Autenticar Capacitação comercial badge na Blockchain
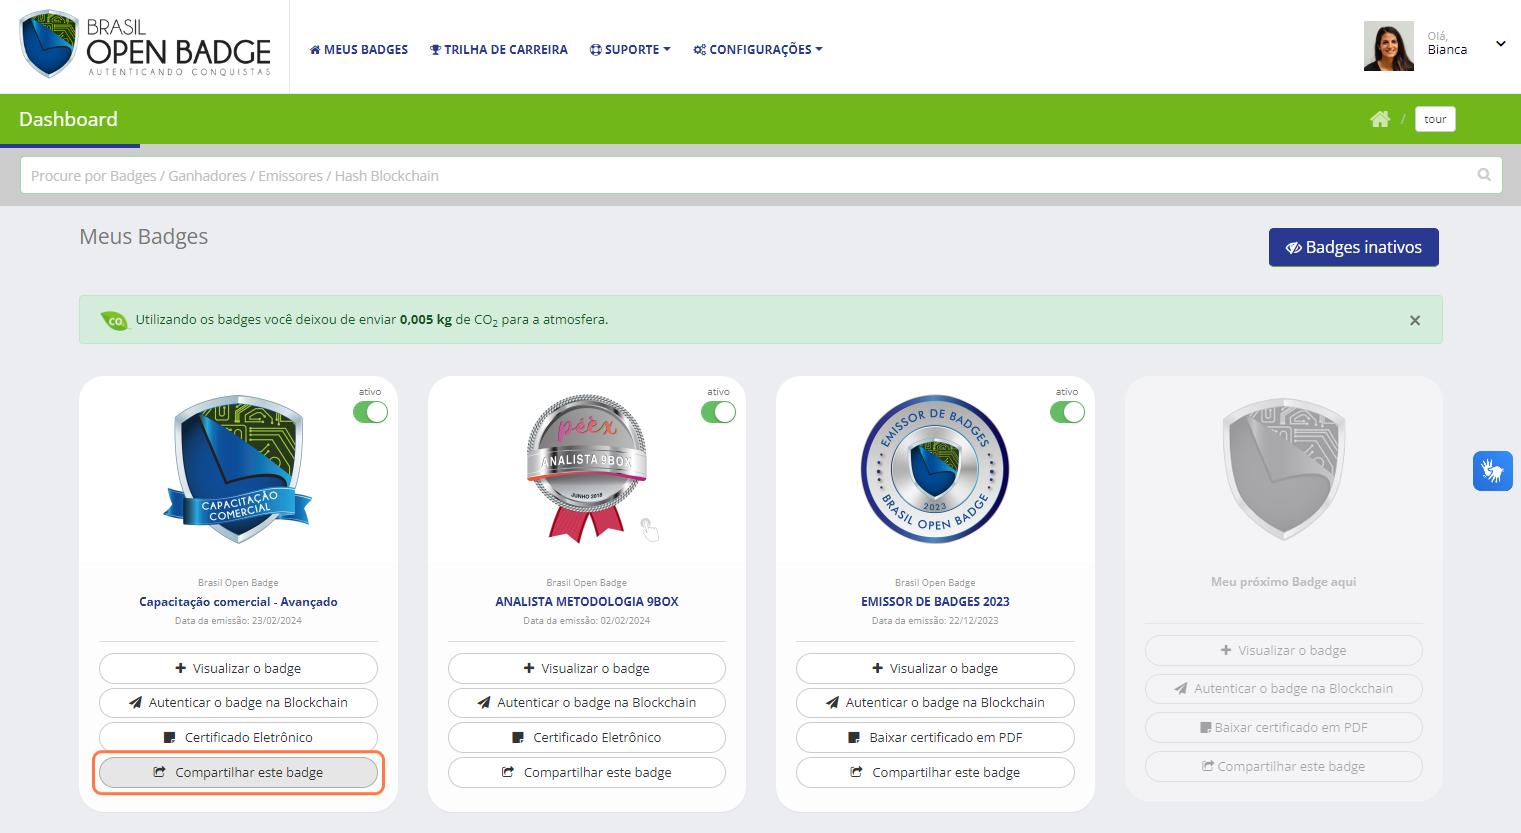Image resolution: width=1521 pixels, height=833 pixels. tap(238, 702)
